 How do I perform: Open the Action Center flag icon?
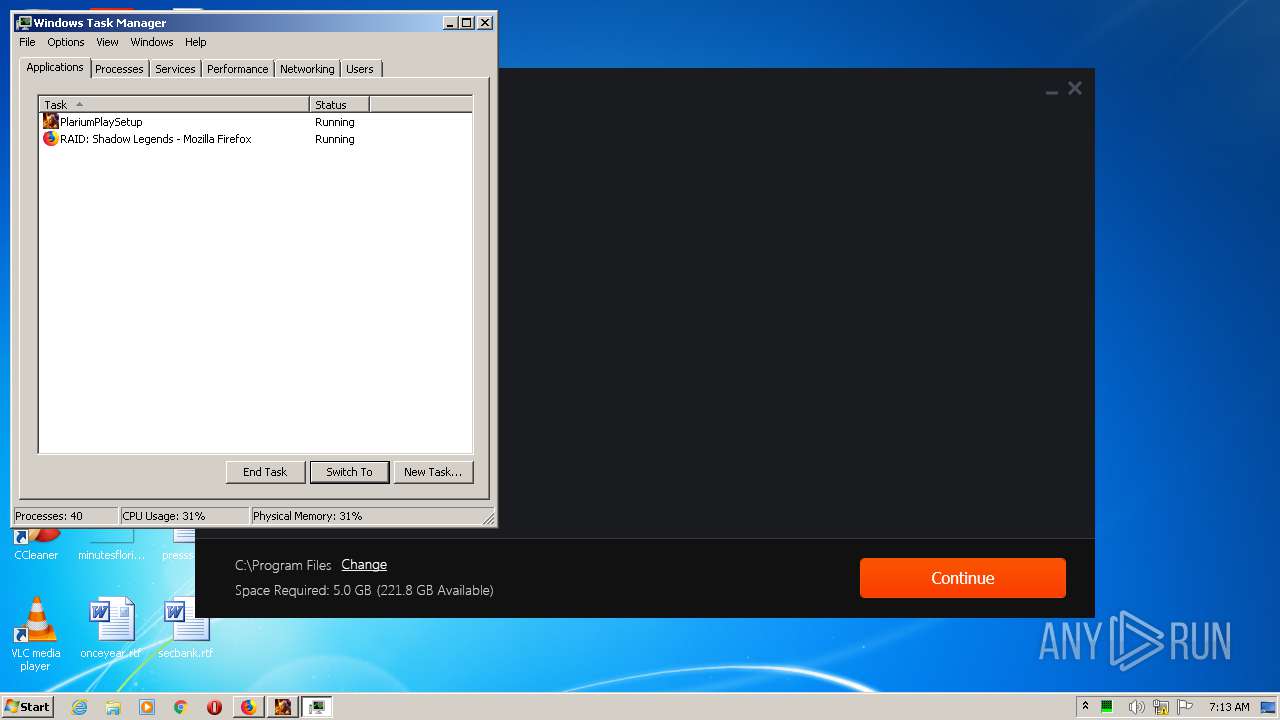click(x=1185, y=707)
